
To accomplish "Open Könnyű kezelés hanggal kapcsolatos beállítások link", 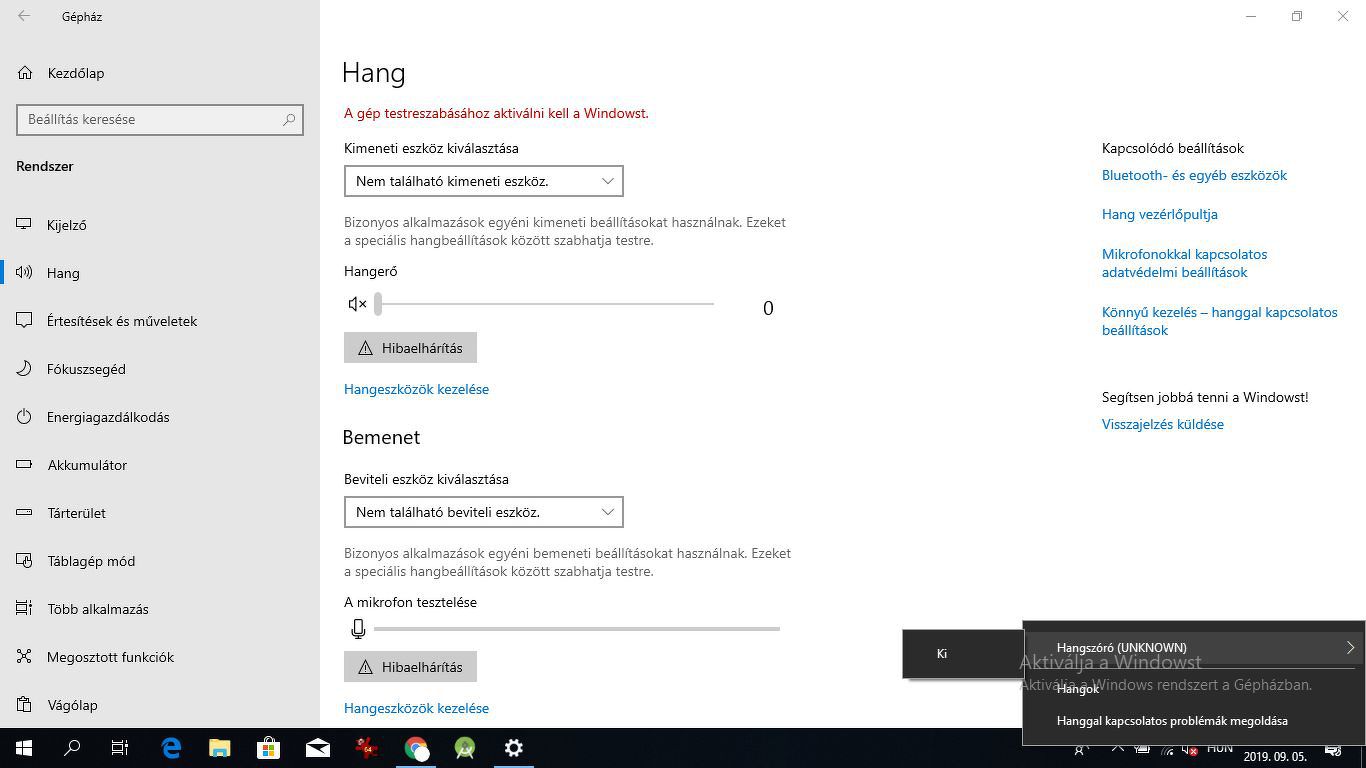I will point(1219,321).
